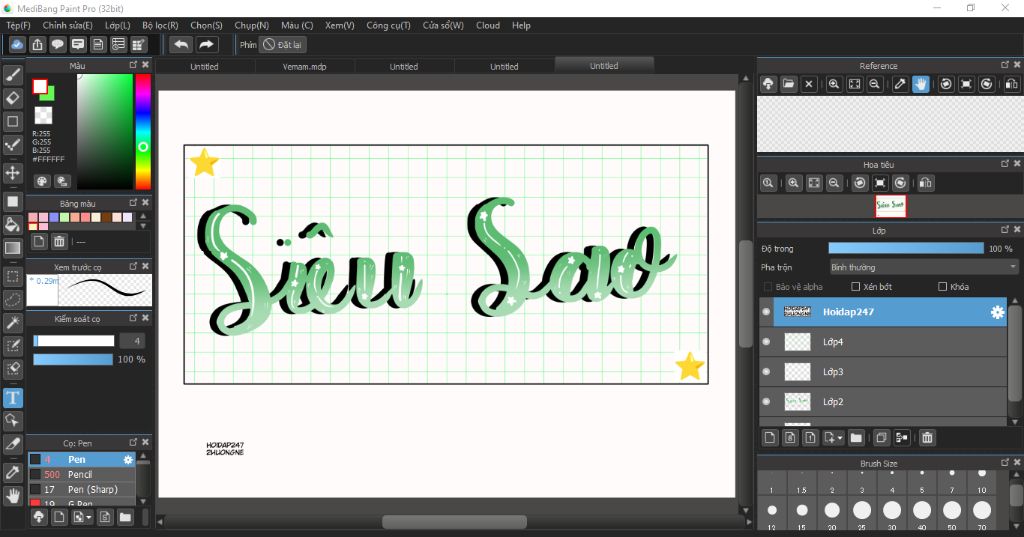
Task: Select the Eraser tool
Action: (x=12, y=98)
